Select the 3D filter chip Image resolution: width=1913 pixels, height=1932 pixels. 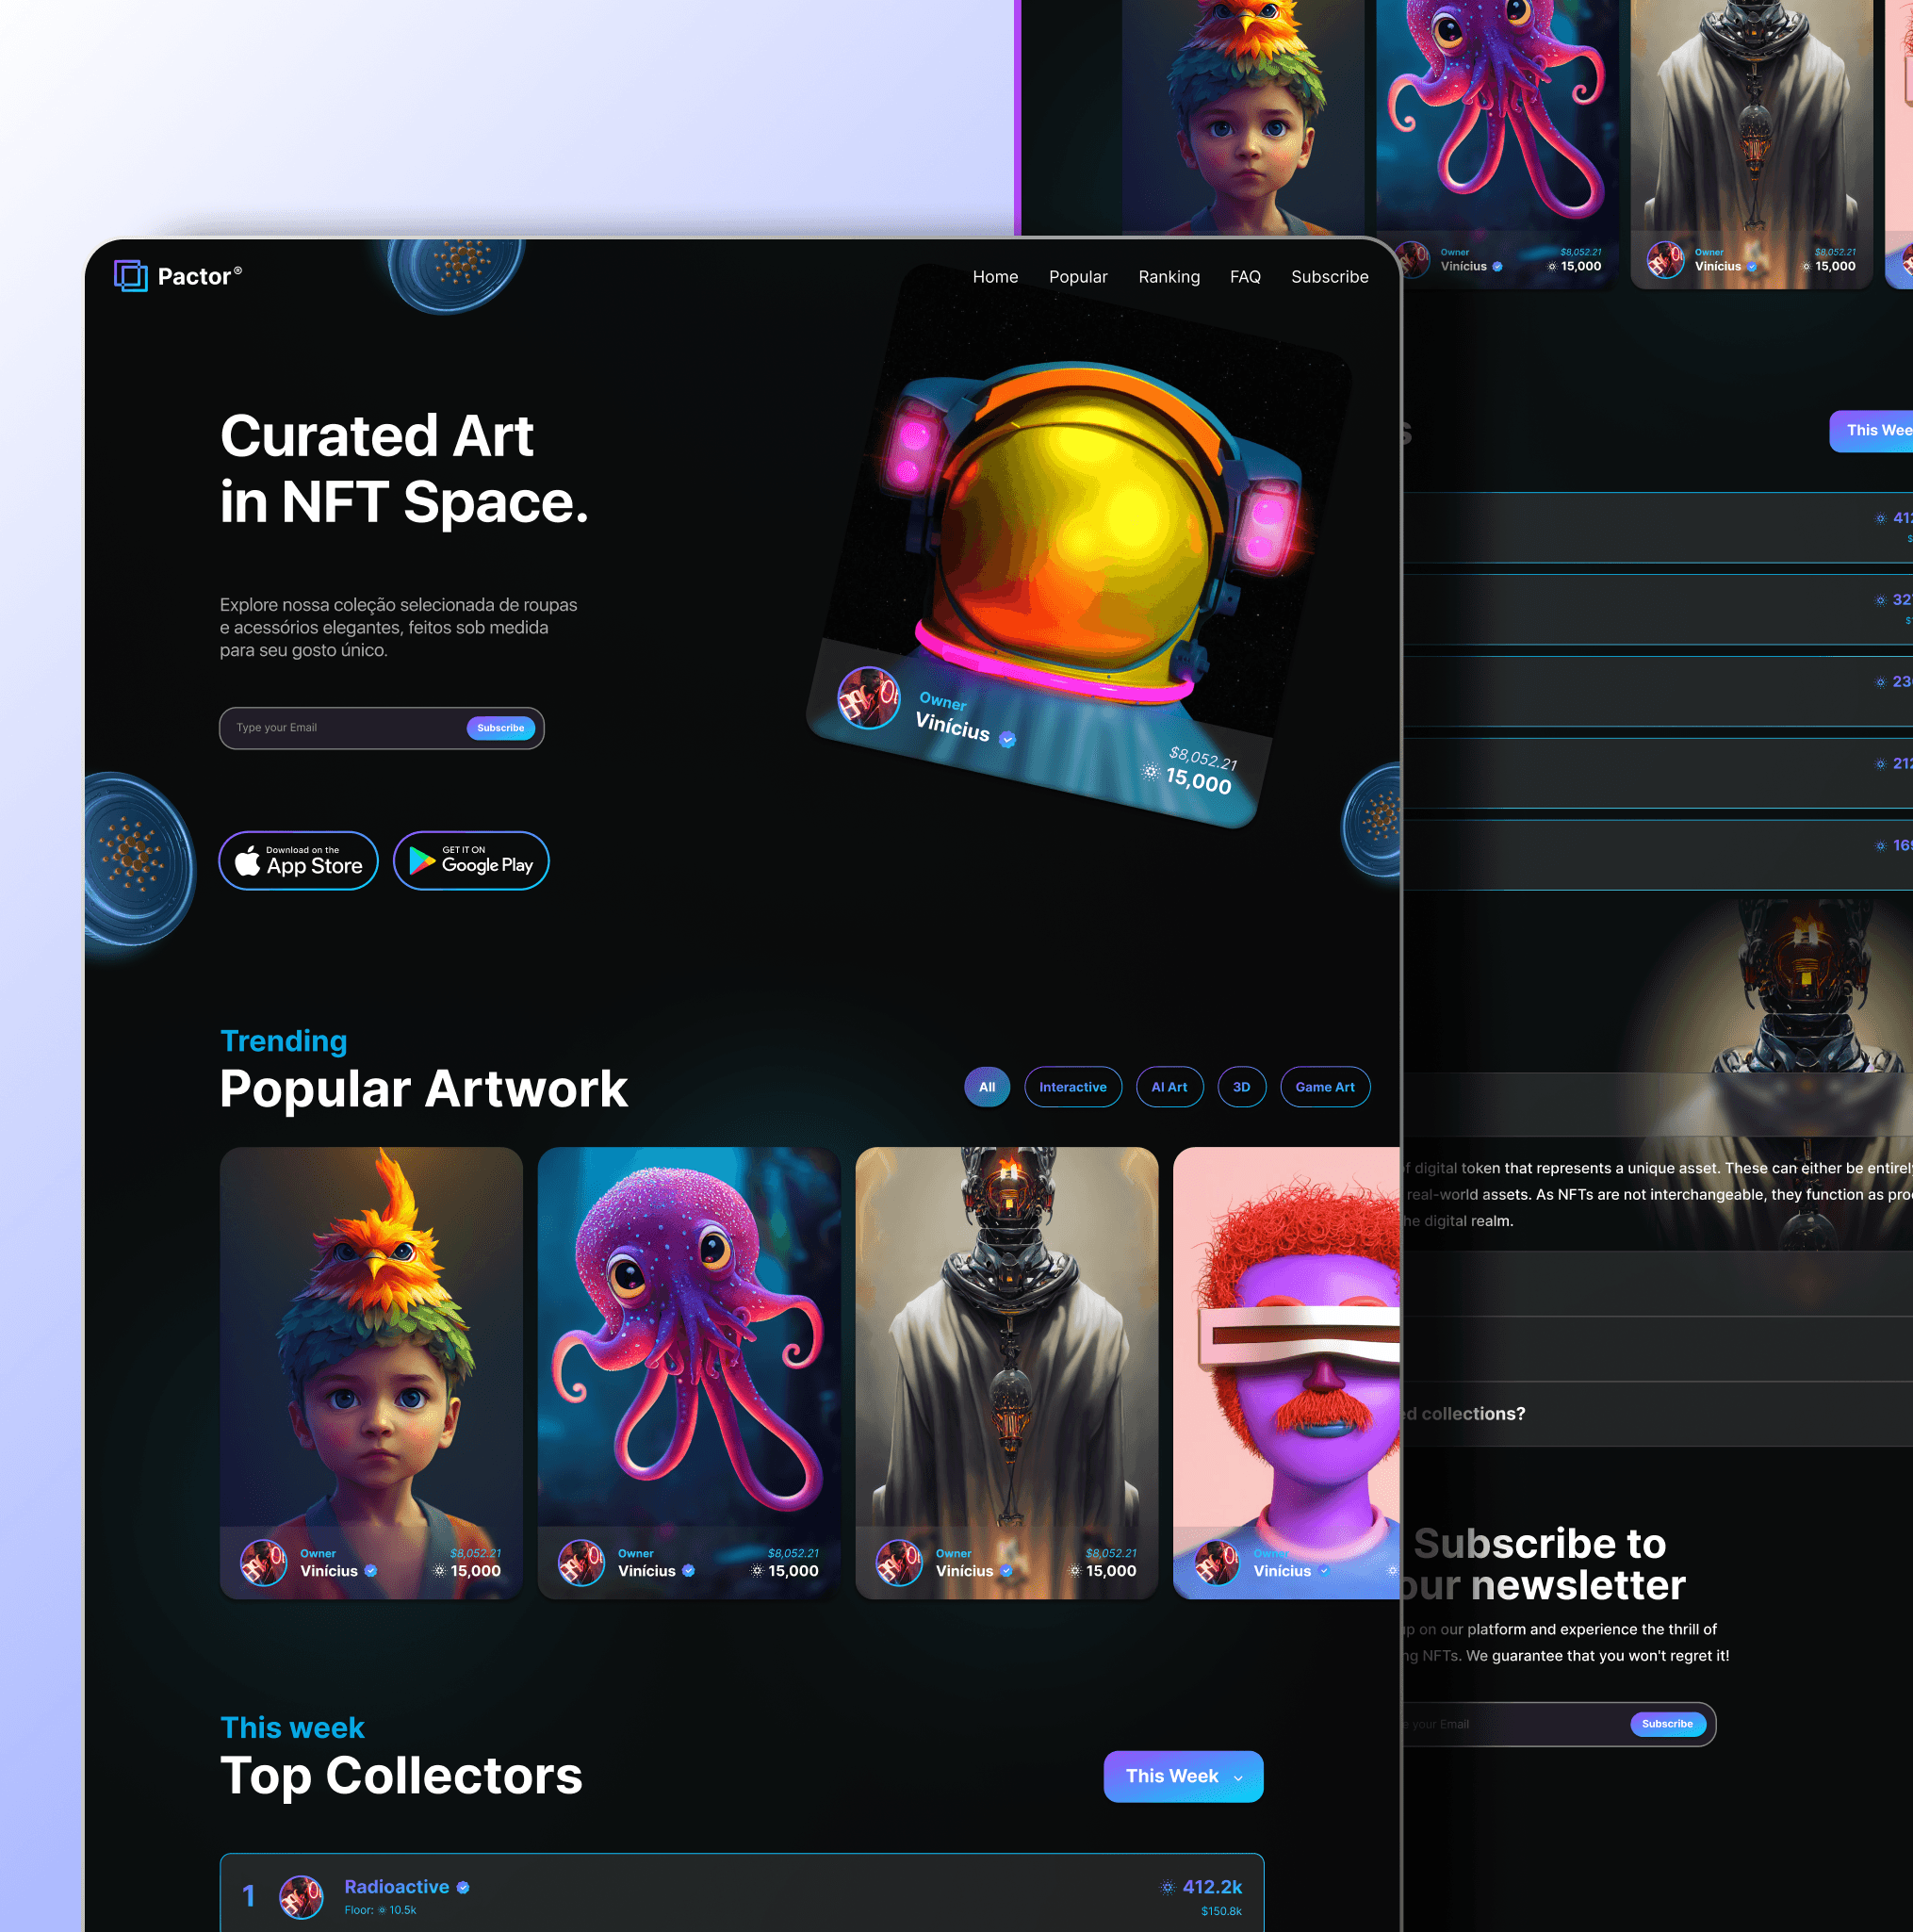pyautogui.click(x=1241, y=1087)
